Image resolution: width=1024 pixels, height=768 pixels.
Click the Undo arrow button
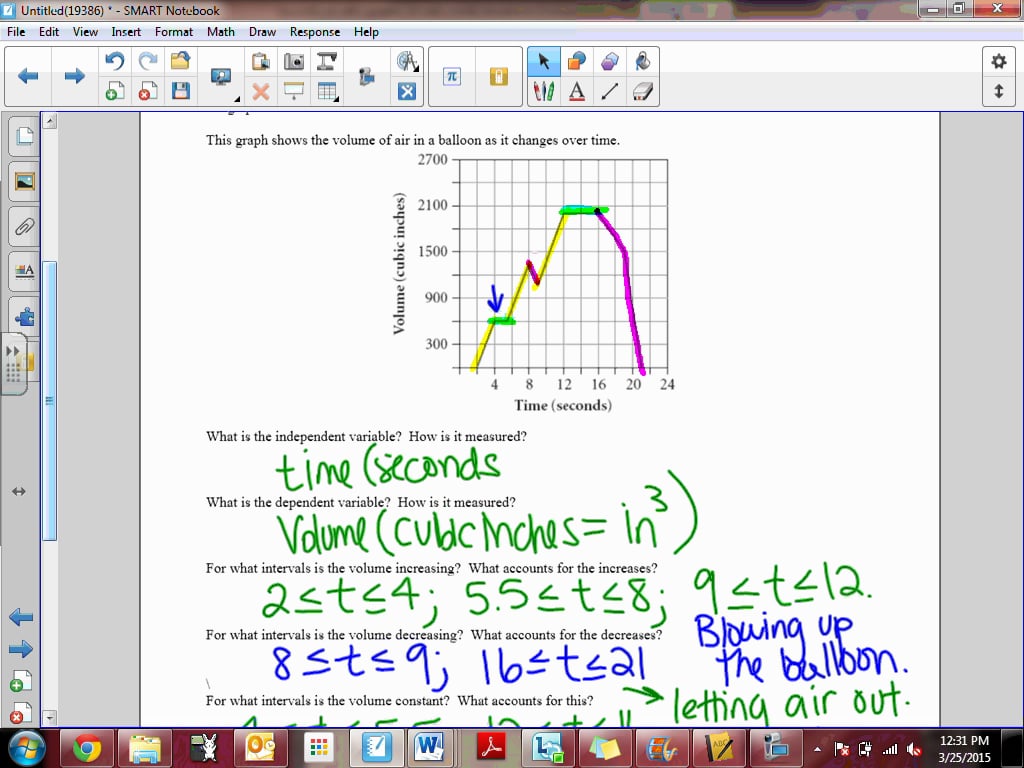[x=115, y=61]
